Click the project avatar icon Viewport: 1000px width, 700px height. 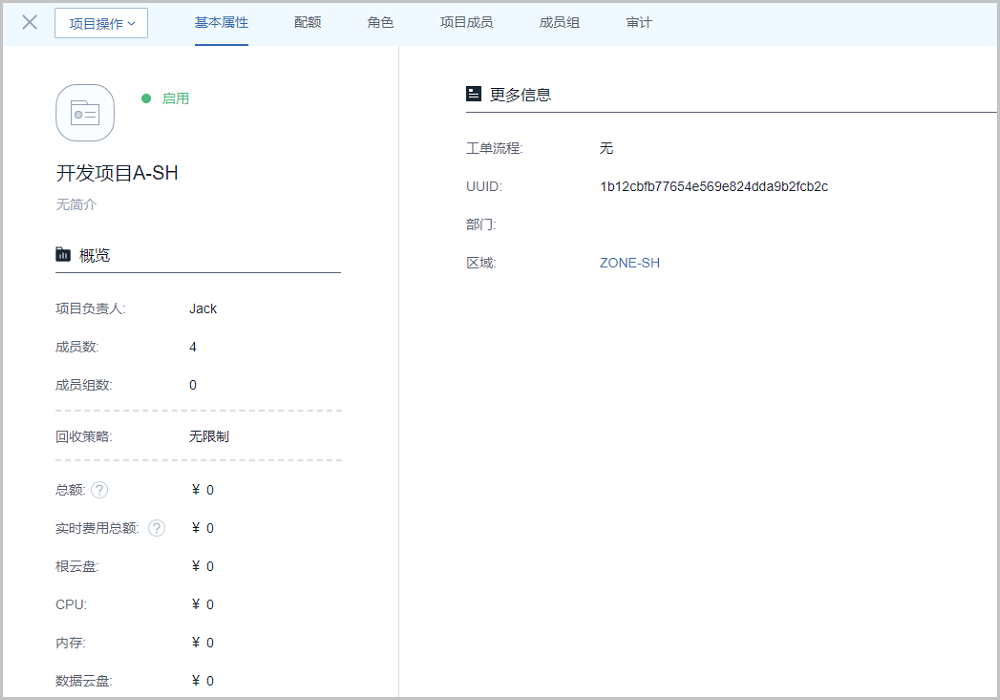point(85,113)
